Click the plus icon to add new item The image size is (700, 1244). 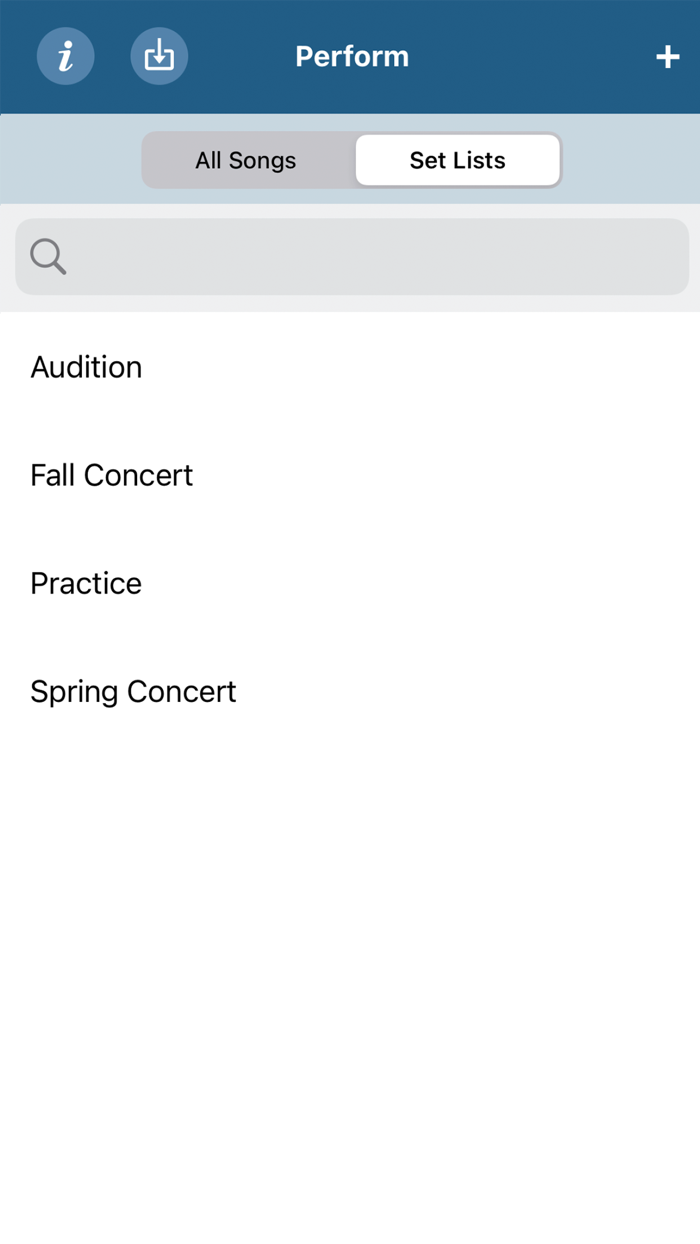[667, 56]
